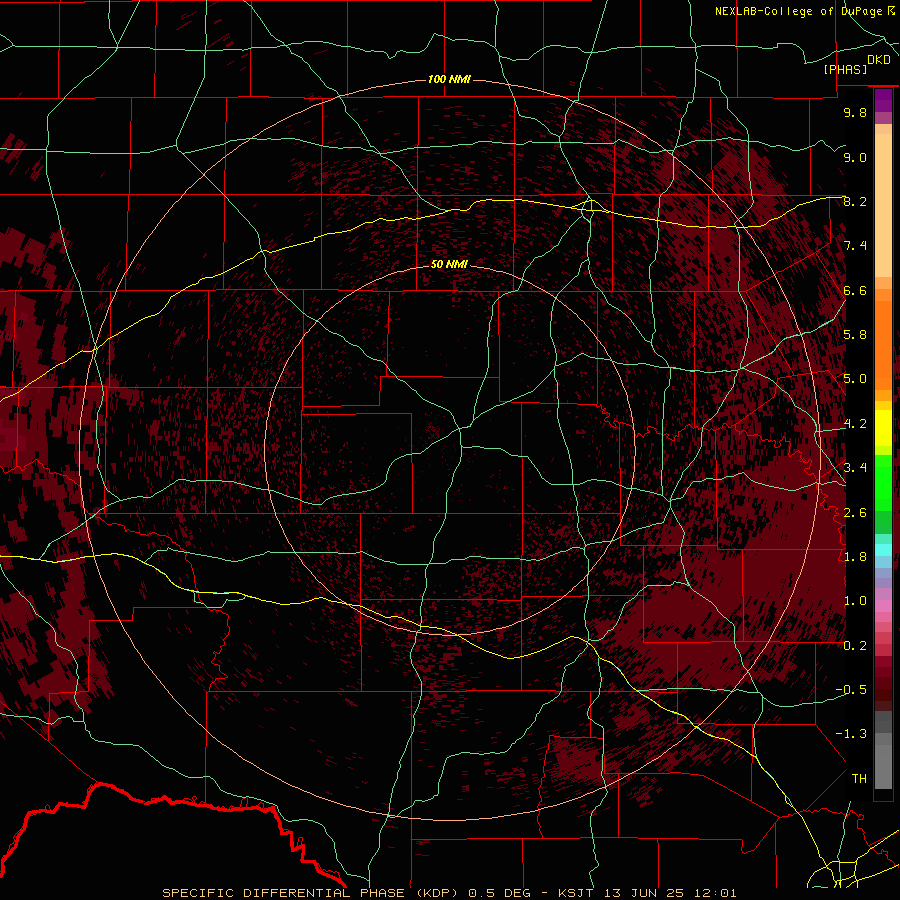The width and height of the screenshot is (900, 900).
Task: Click the 3.4 legend value
Action: point(855,468)
